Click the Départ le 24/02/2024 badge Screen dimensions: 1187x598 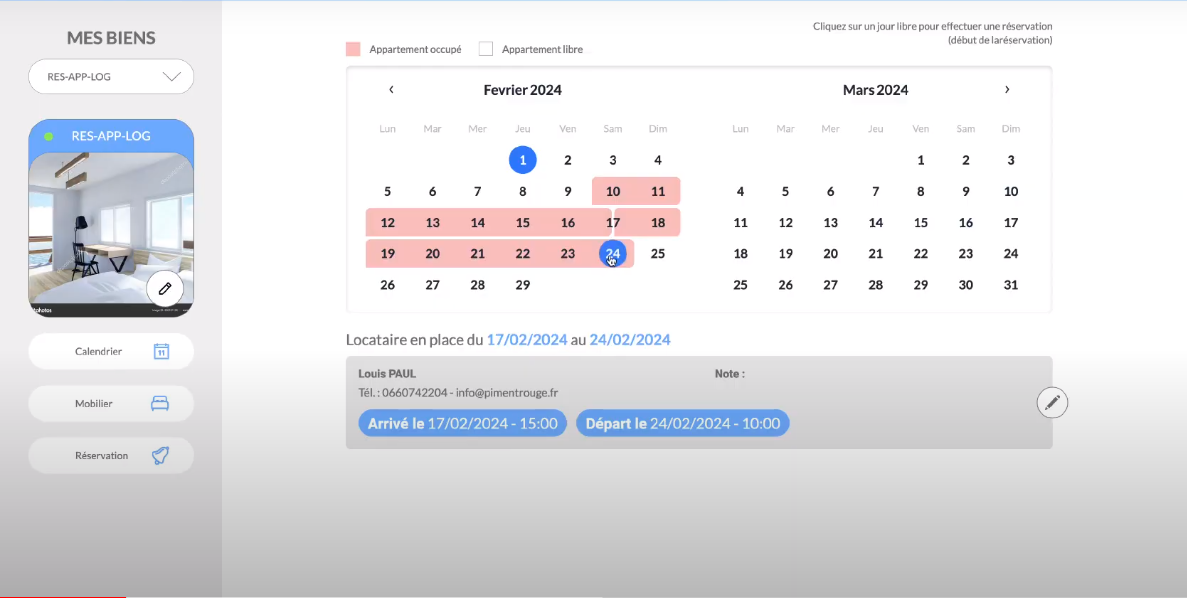682,423
